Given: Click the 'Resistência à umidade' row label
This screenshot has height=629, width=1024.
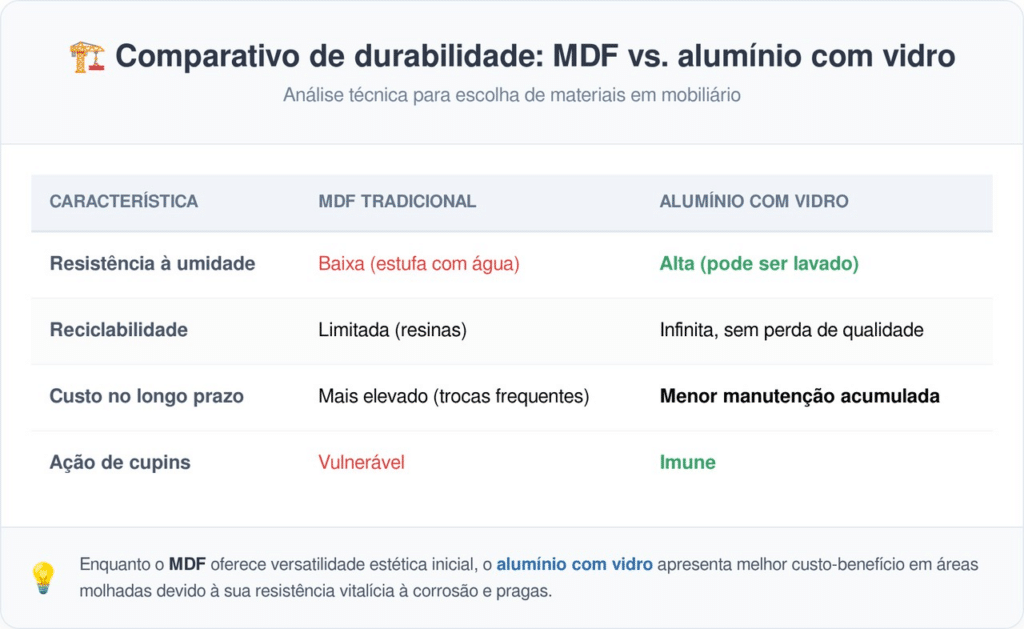Looking at the screenshot, I should pos(152,264).
